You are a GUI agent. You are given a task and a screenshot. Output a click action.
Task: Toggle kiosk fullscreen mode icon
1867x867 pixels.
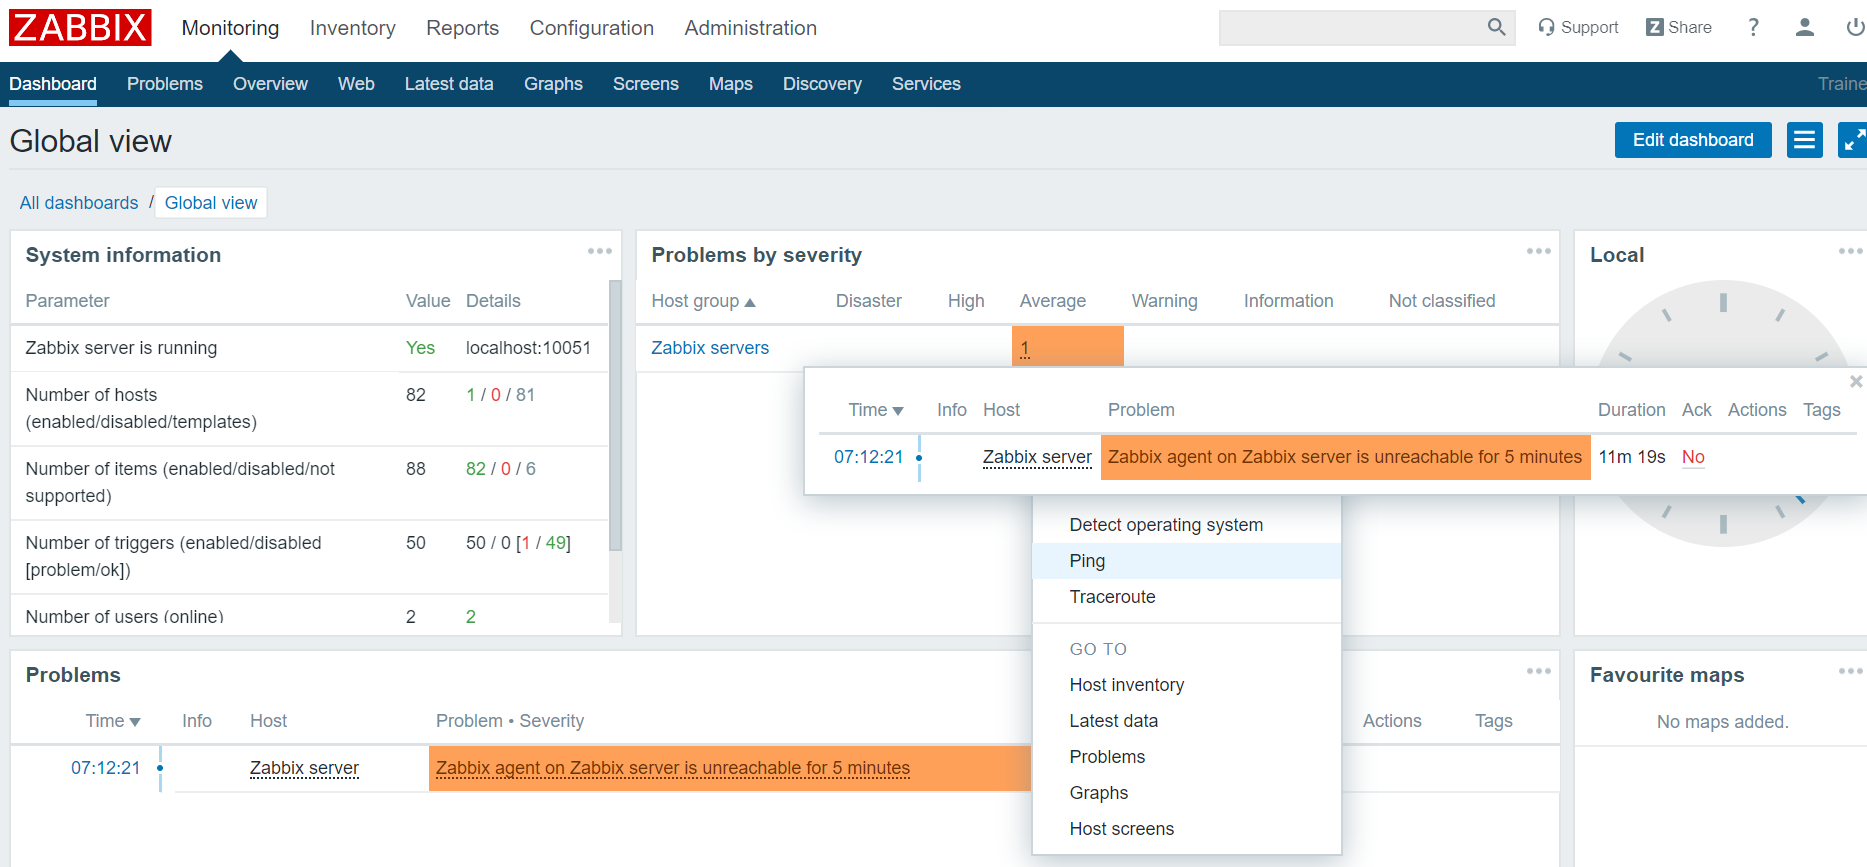pyautogui.click(x=1853, y=140)
